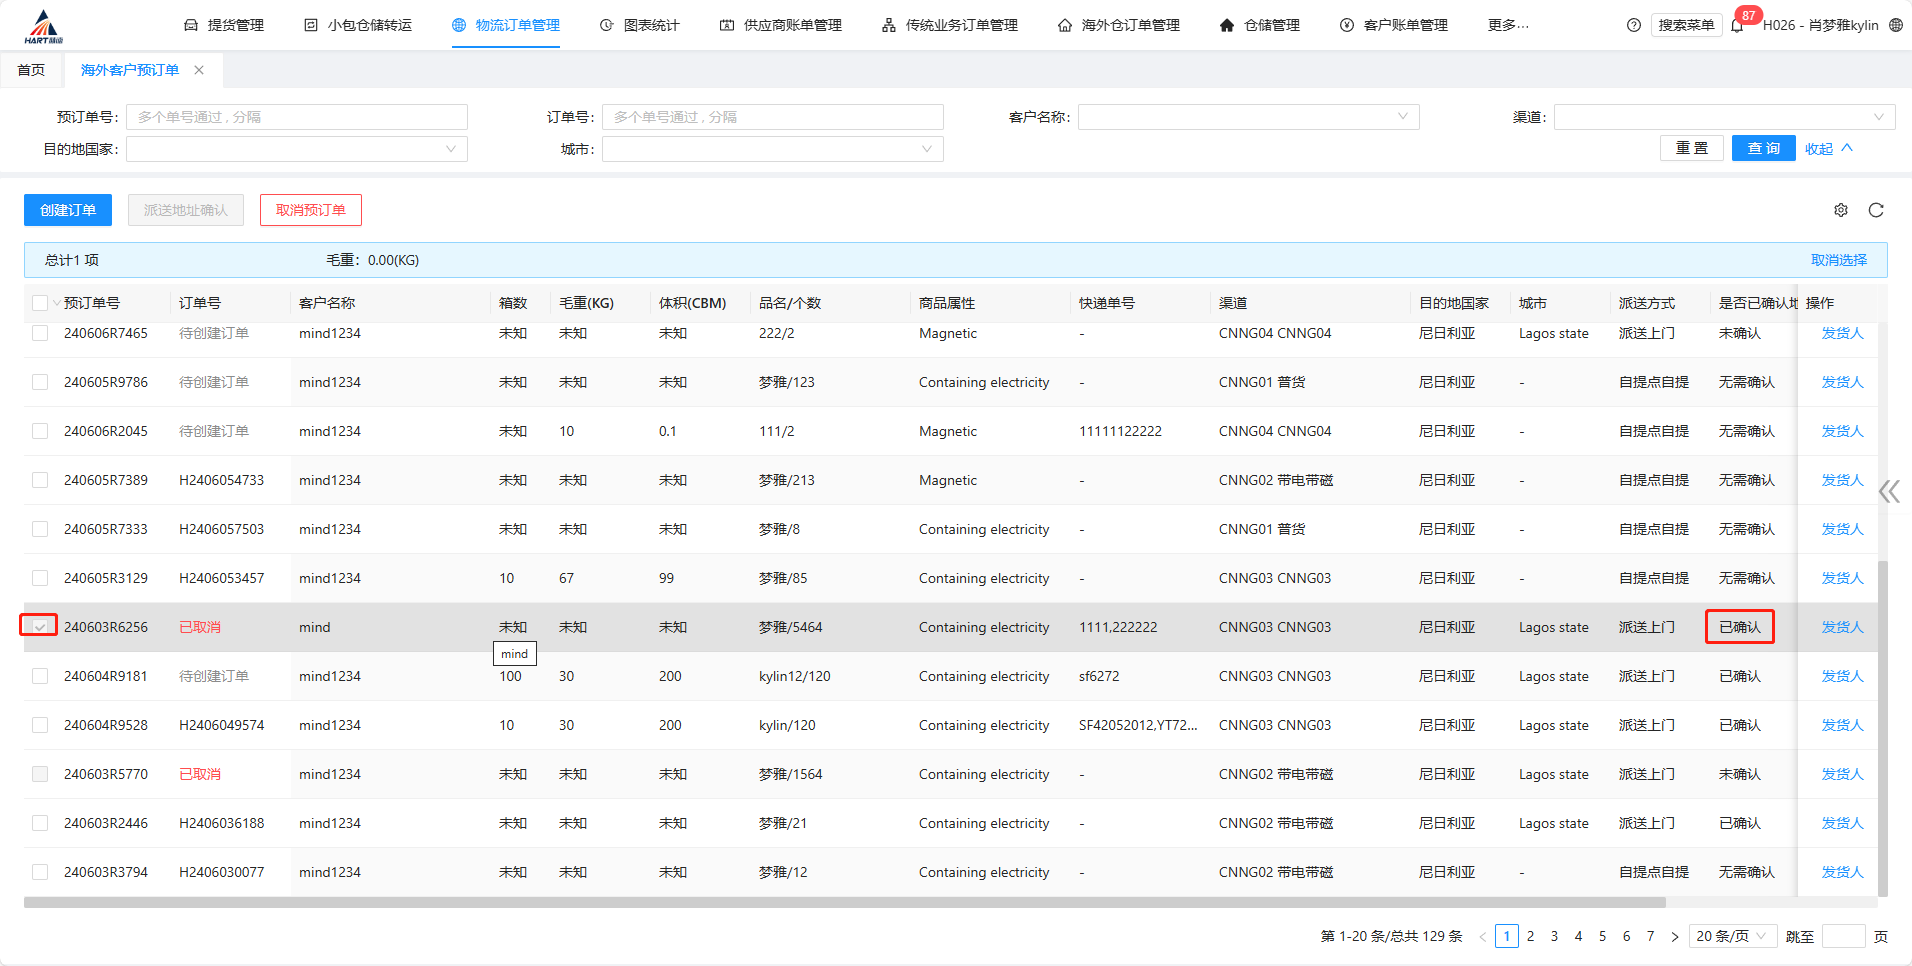Open the 目的地国家 dropdown
Viewport: 1912px width, 966px height.
point(297,149)
